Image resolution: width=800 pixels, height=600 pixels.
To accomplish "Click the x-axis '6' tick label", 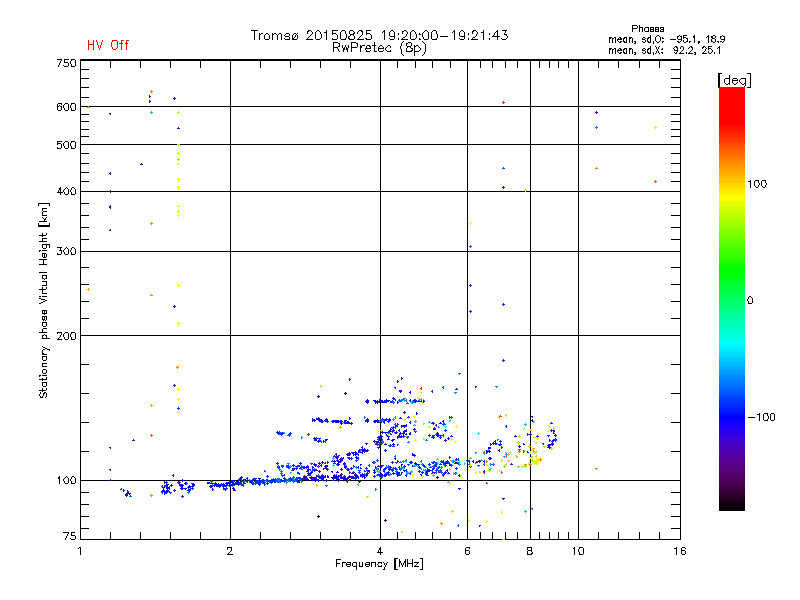I will (x=468, y=551).
